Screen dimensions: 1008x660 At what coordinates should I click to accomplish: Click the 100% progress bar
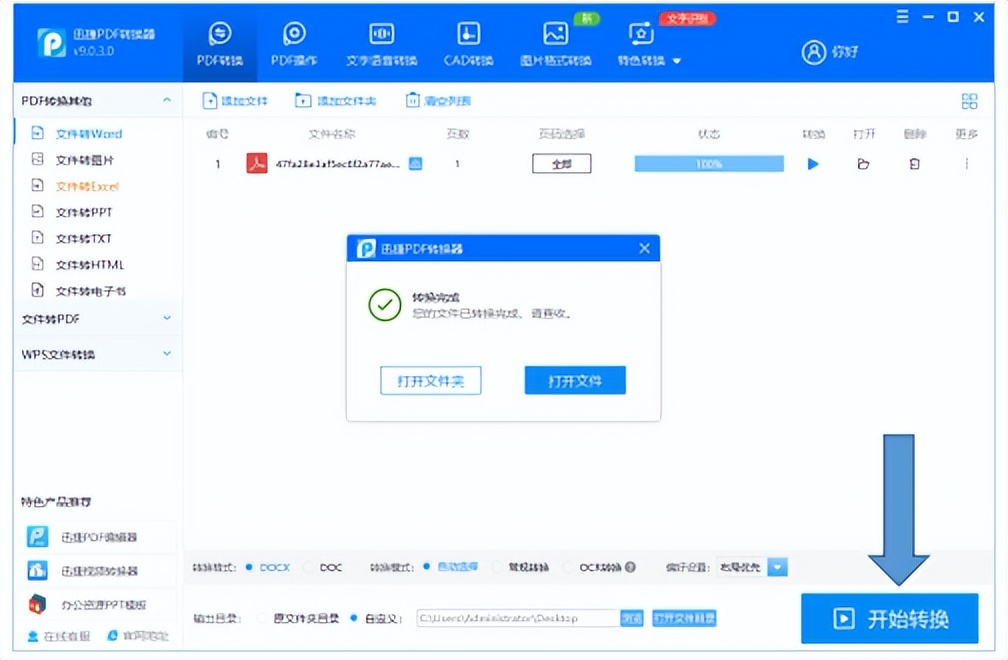(x=709, y=164)
